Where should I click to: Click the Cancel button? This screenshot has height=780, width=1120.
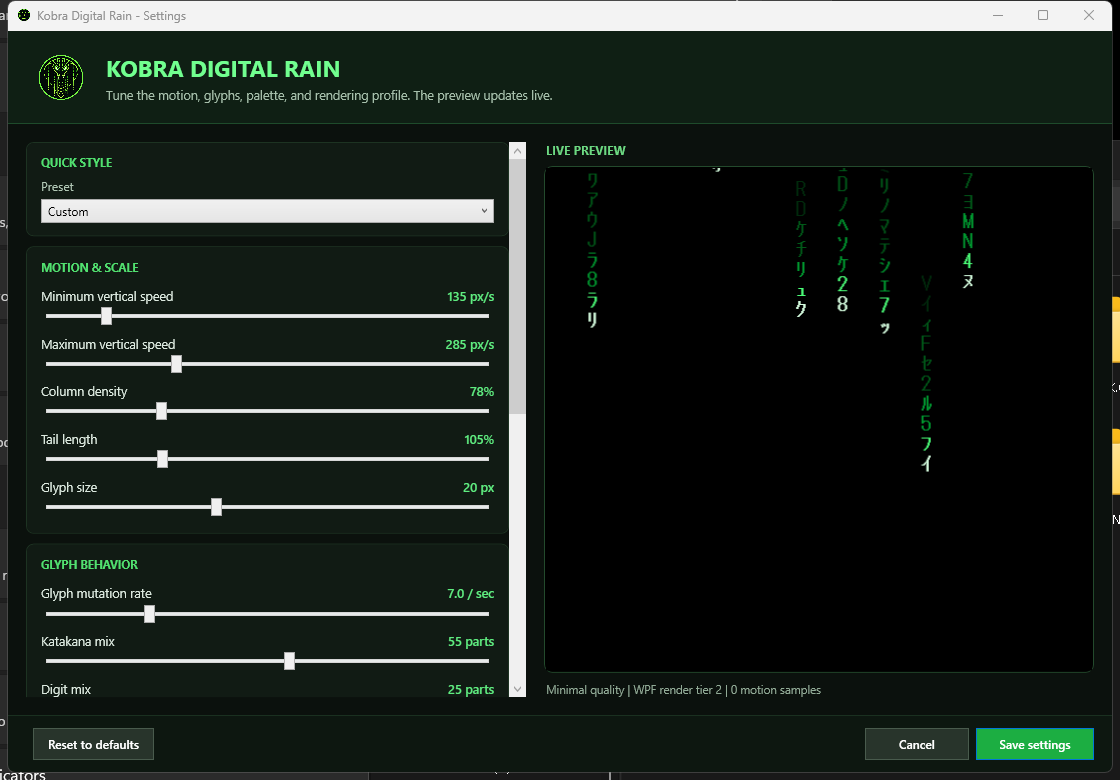click(x=916, y=744)
